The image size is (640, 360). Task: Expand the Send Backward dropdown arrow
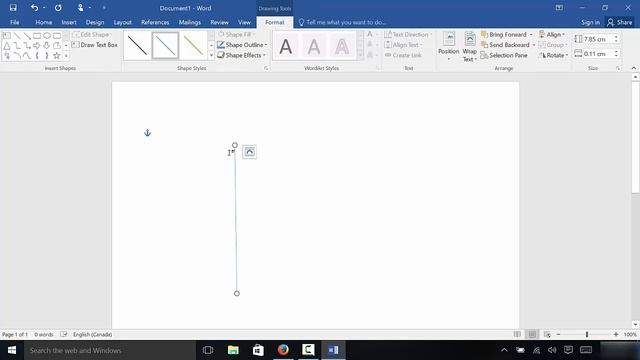point(533,45)
